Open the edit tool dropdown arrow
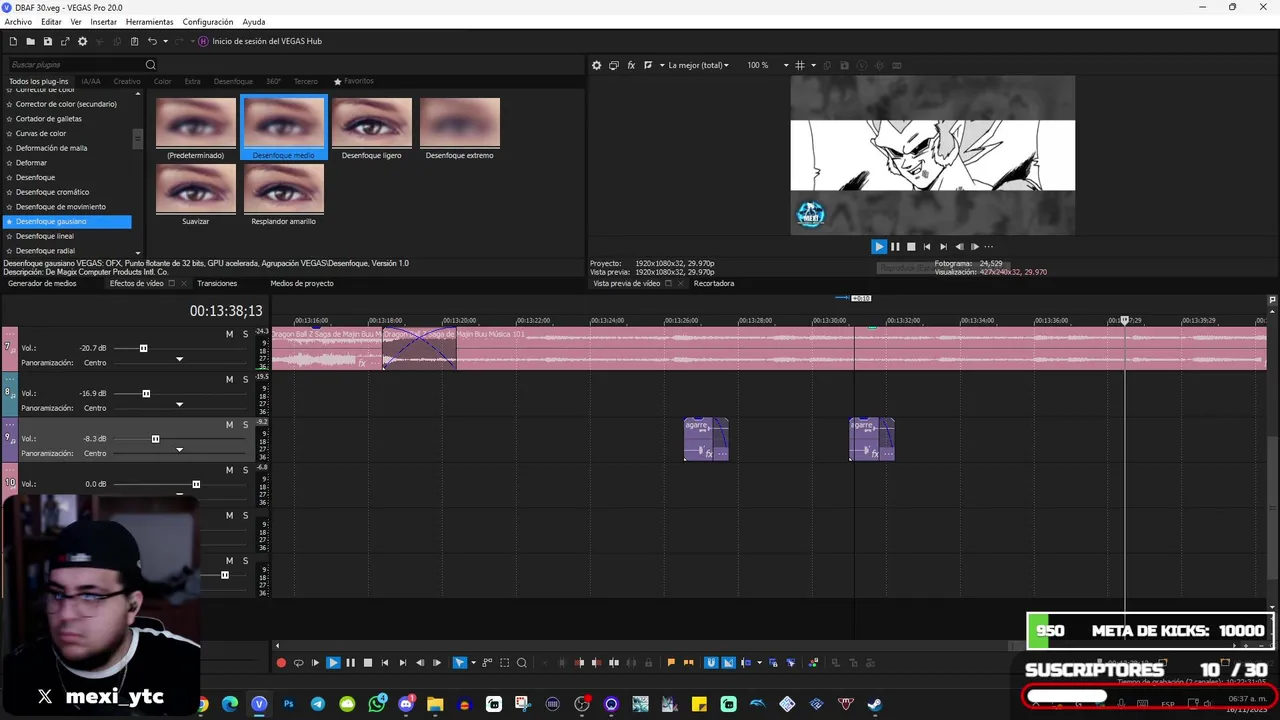 tap(473, 663)
